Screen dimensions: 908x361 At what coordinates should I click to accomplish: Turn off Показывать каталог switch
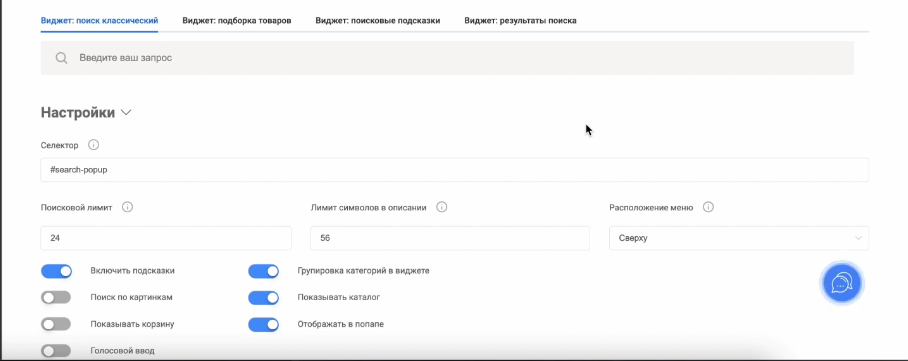click(x=263, y=298)
